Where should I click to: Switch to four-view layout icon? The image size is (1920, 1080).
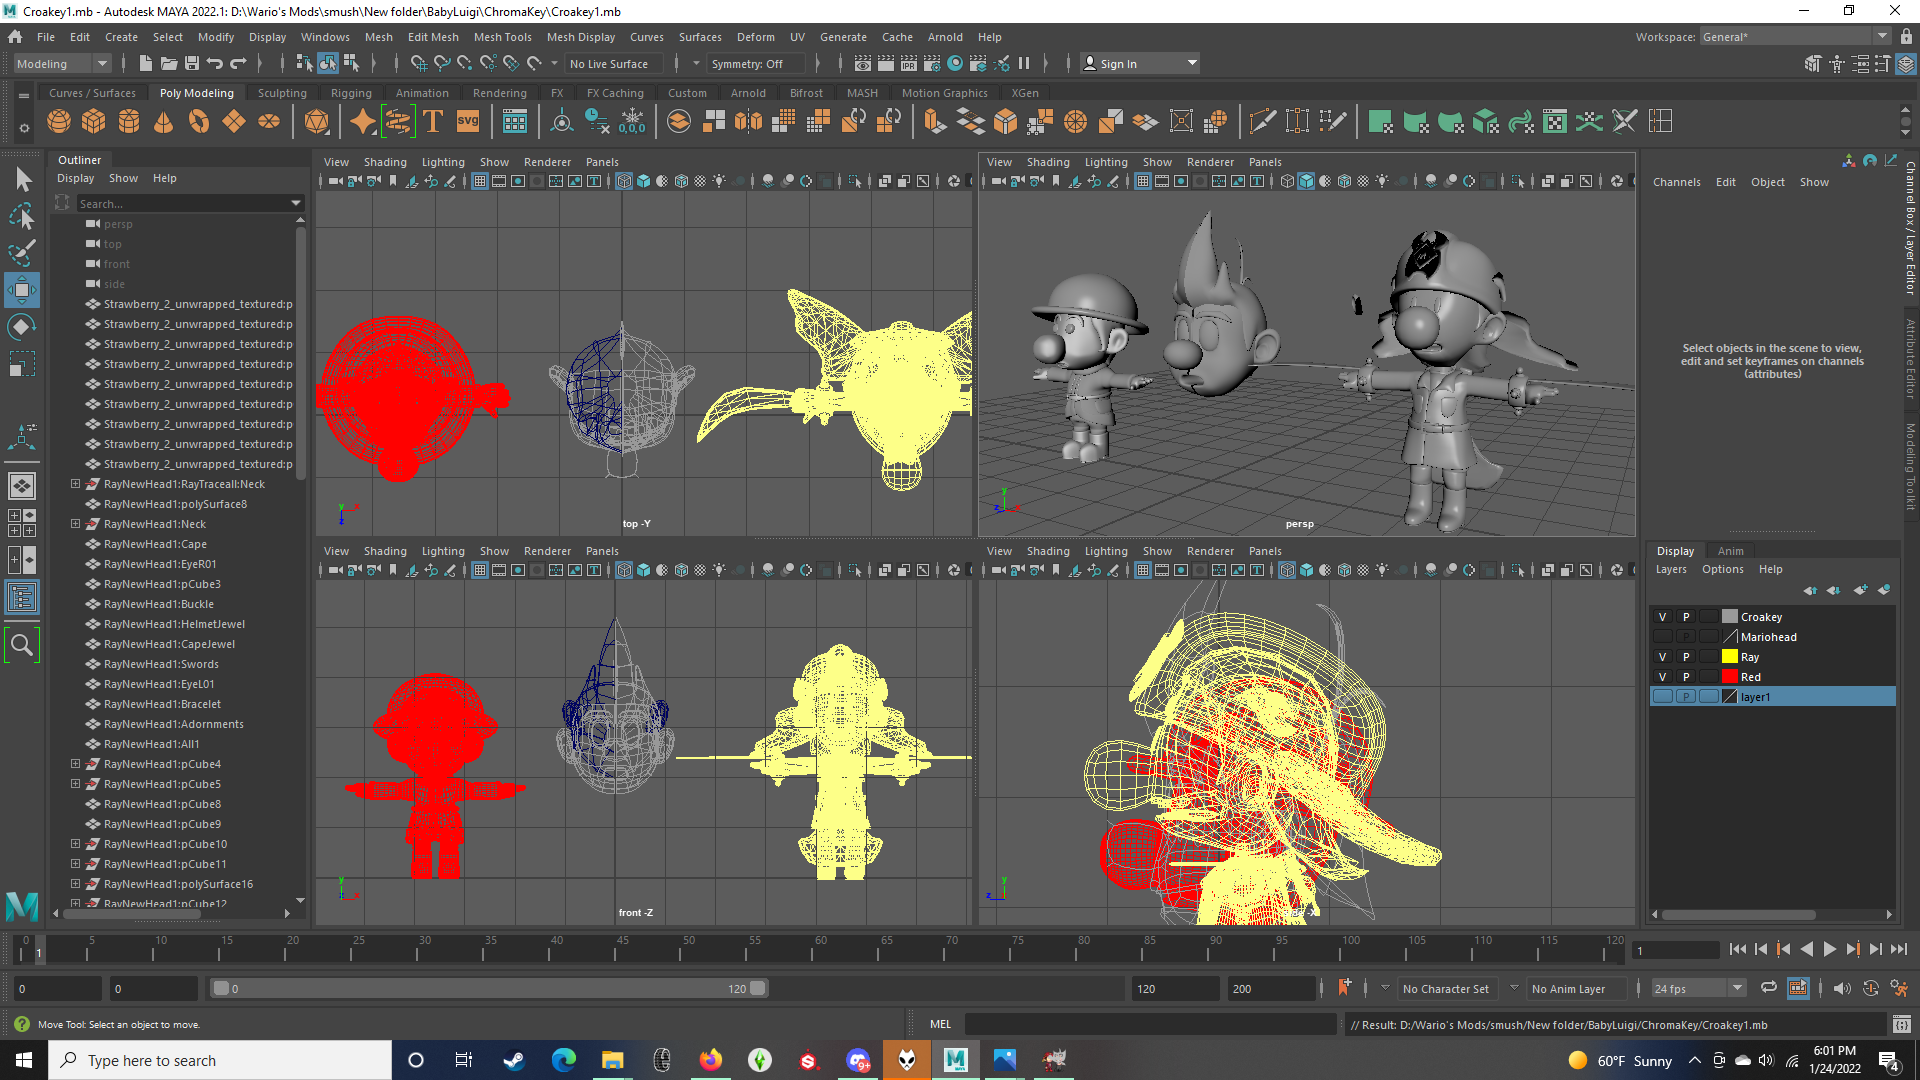pyautogui.click(x=22, y=523)
